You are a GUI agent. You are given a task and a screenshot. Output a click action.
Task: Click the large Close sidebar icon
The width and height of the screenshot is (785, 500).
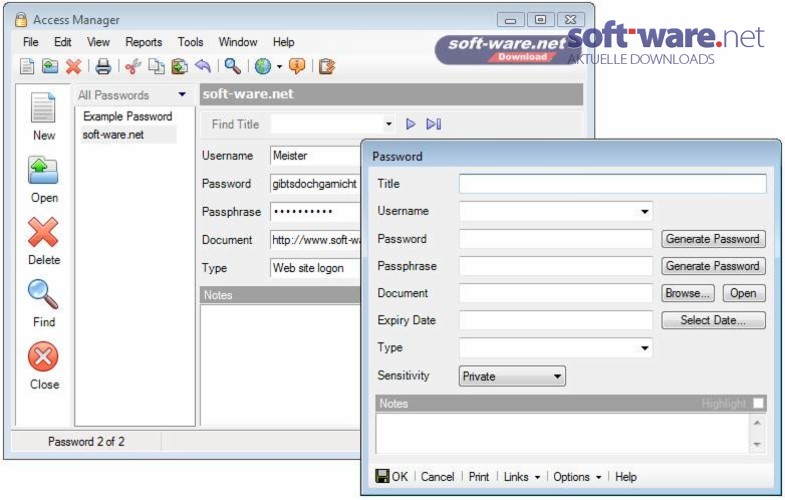[x=44, y=356]
